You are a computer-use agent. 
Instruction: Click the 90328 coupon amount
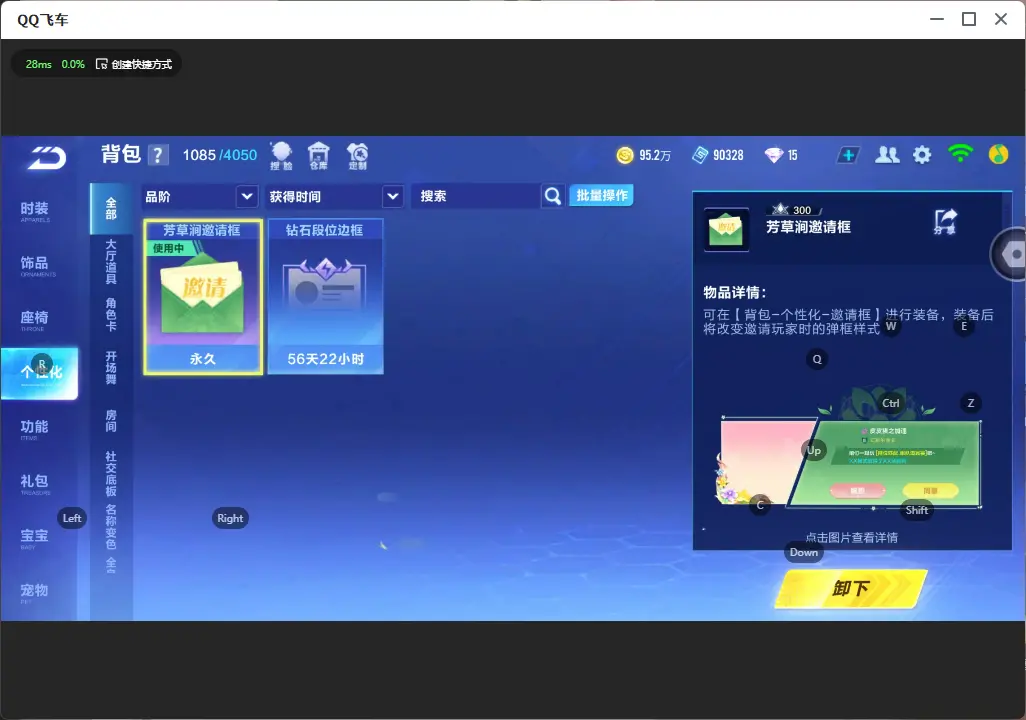coord(728,155)
